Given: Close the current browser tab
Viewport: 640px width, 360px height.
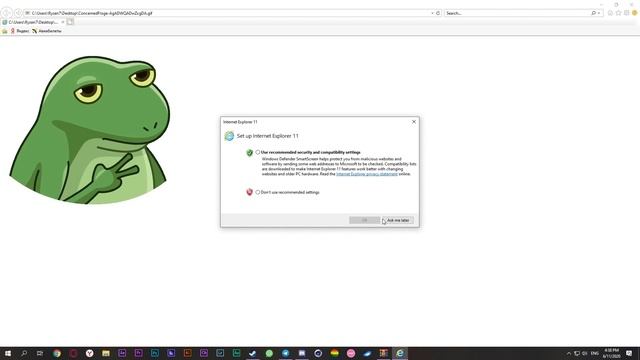Looking at the screenshot, I should pyautogui.click(x=63, y=22).
